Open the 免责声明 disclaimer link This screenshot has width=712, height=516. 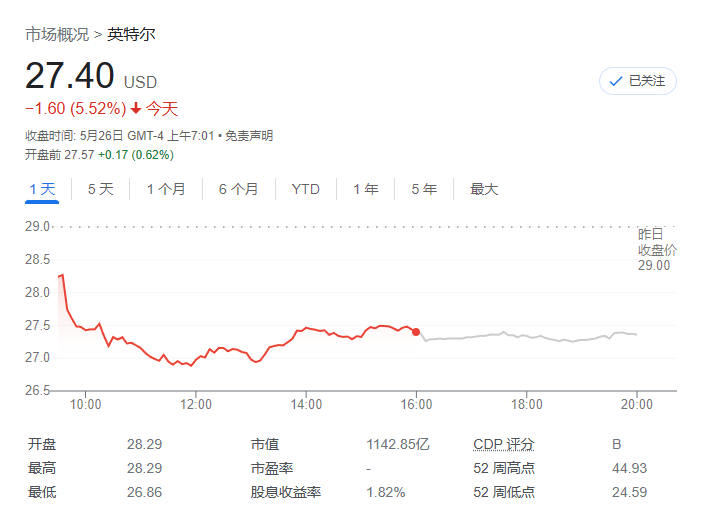click(248, 136)
